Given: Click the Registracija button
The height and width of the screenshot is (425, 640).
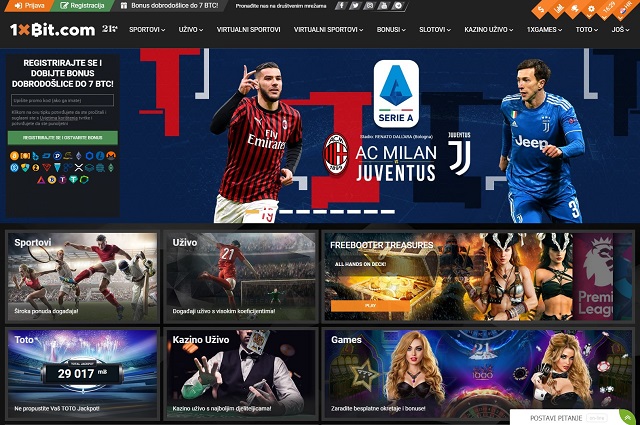Looking at the screenshot, I should [x=82, y=6].
